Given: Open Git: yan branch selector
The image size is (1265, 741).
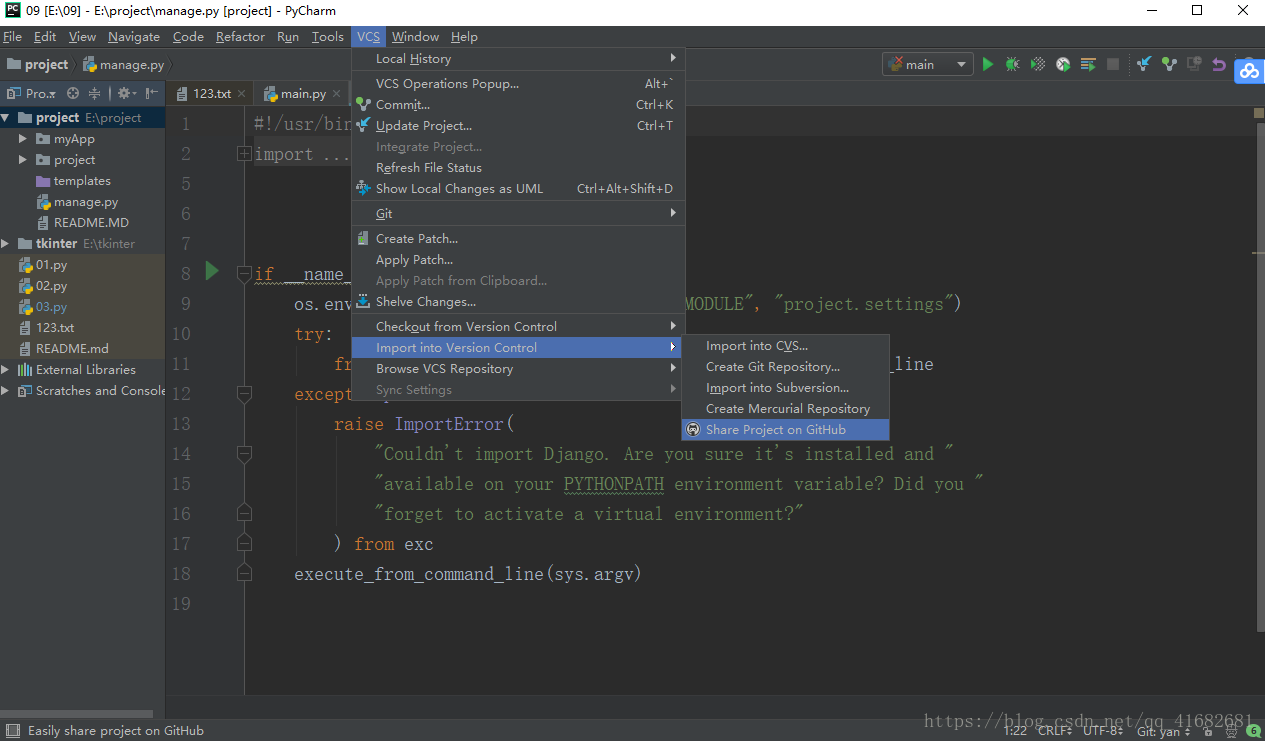Looking at the screenshot, I should pos(1164,731).
